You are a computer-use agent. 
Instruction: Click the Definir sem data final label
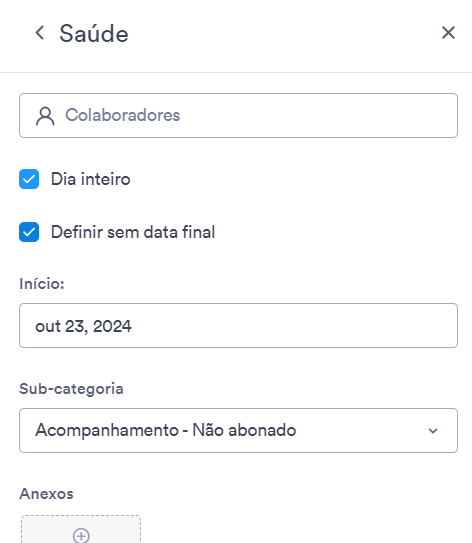pos(133,232)
